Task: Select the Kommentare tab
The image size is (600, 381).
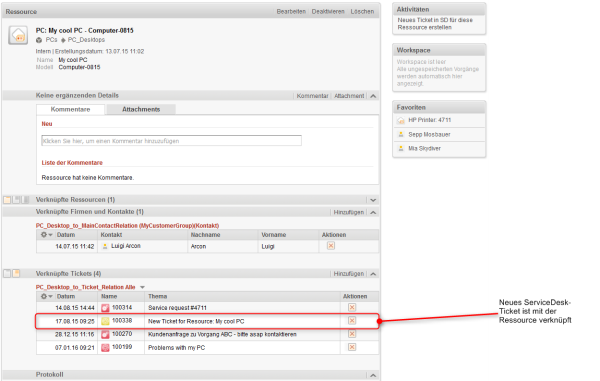Action: point(70,109)
